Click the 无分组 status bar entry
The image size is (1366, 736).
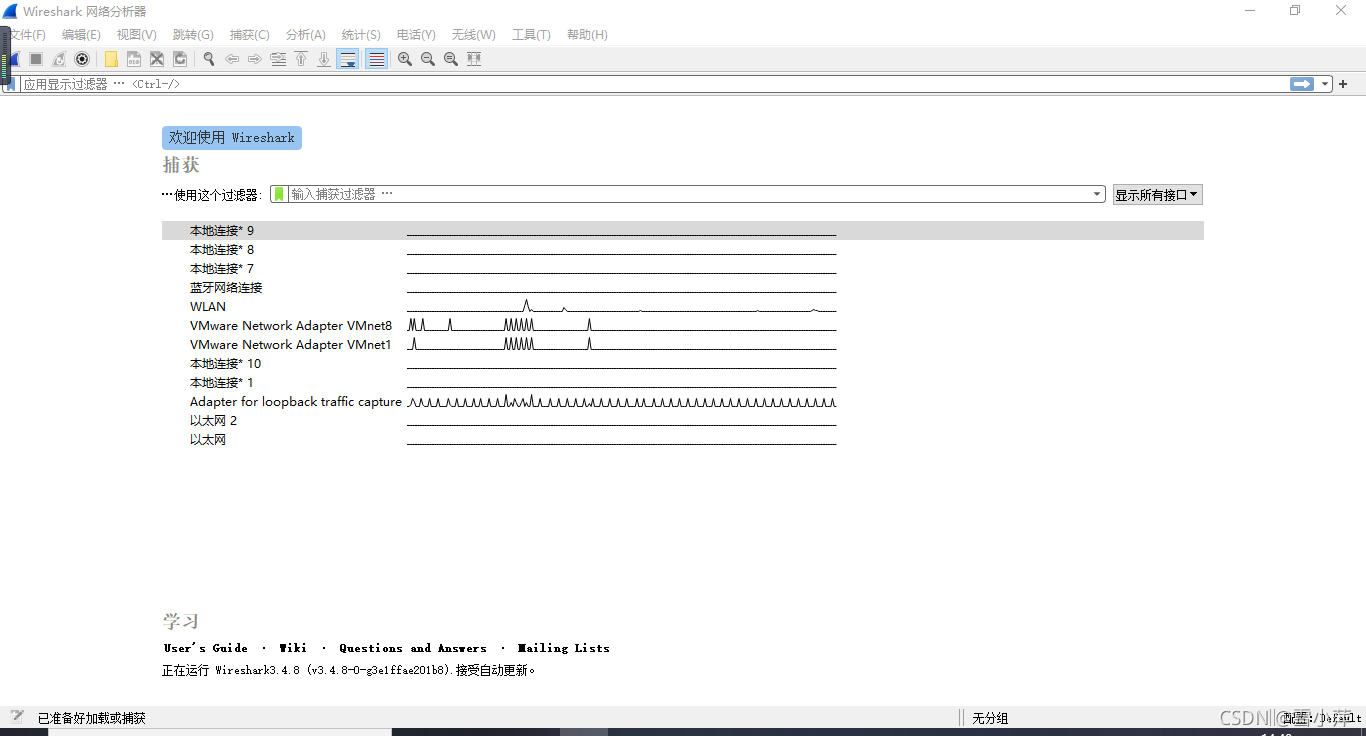click(x=990, y=718)
